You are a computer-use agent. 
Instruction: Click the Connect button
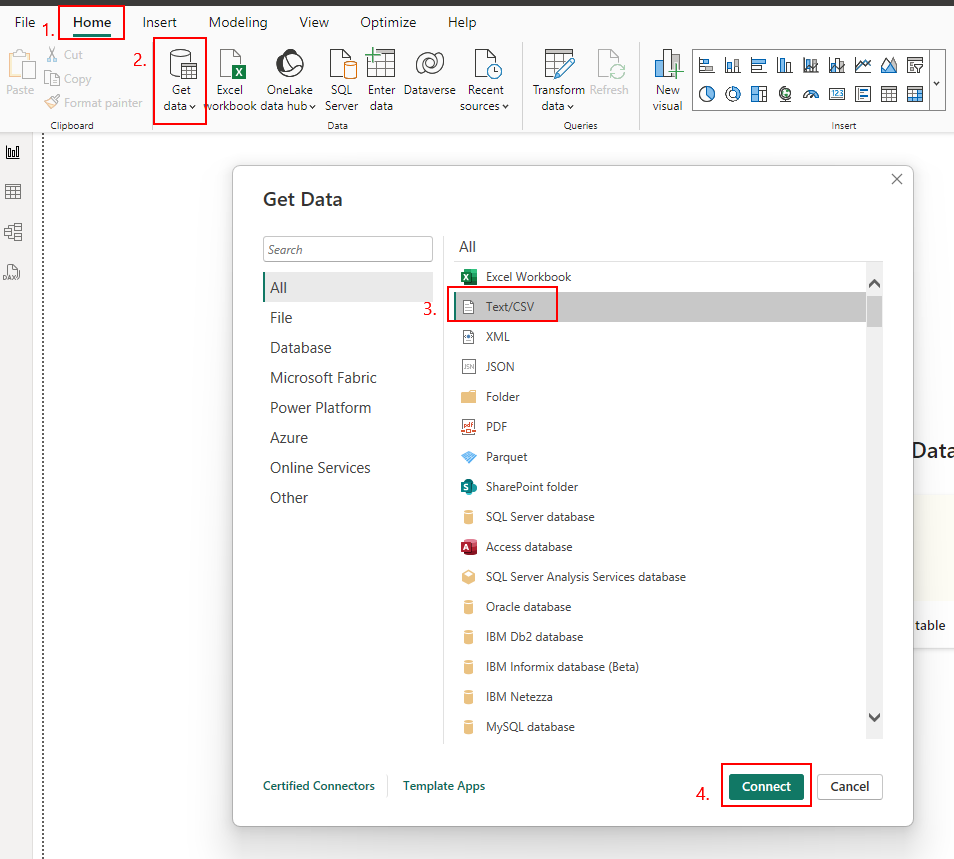(x=766, y=787)
